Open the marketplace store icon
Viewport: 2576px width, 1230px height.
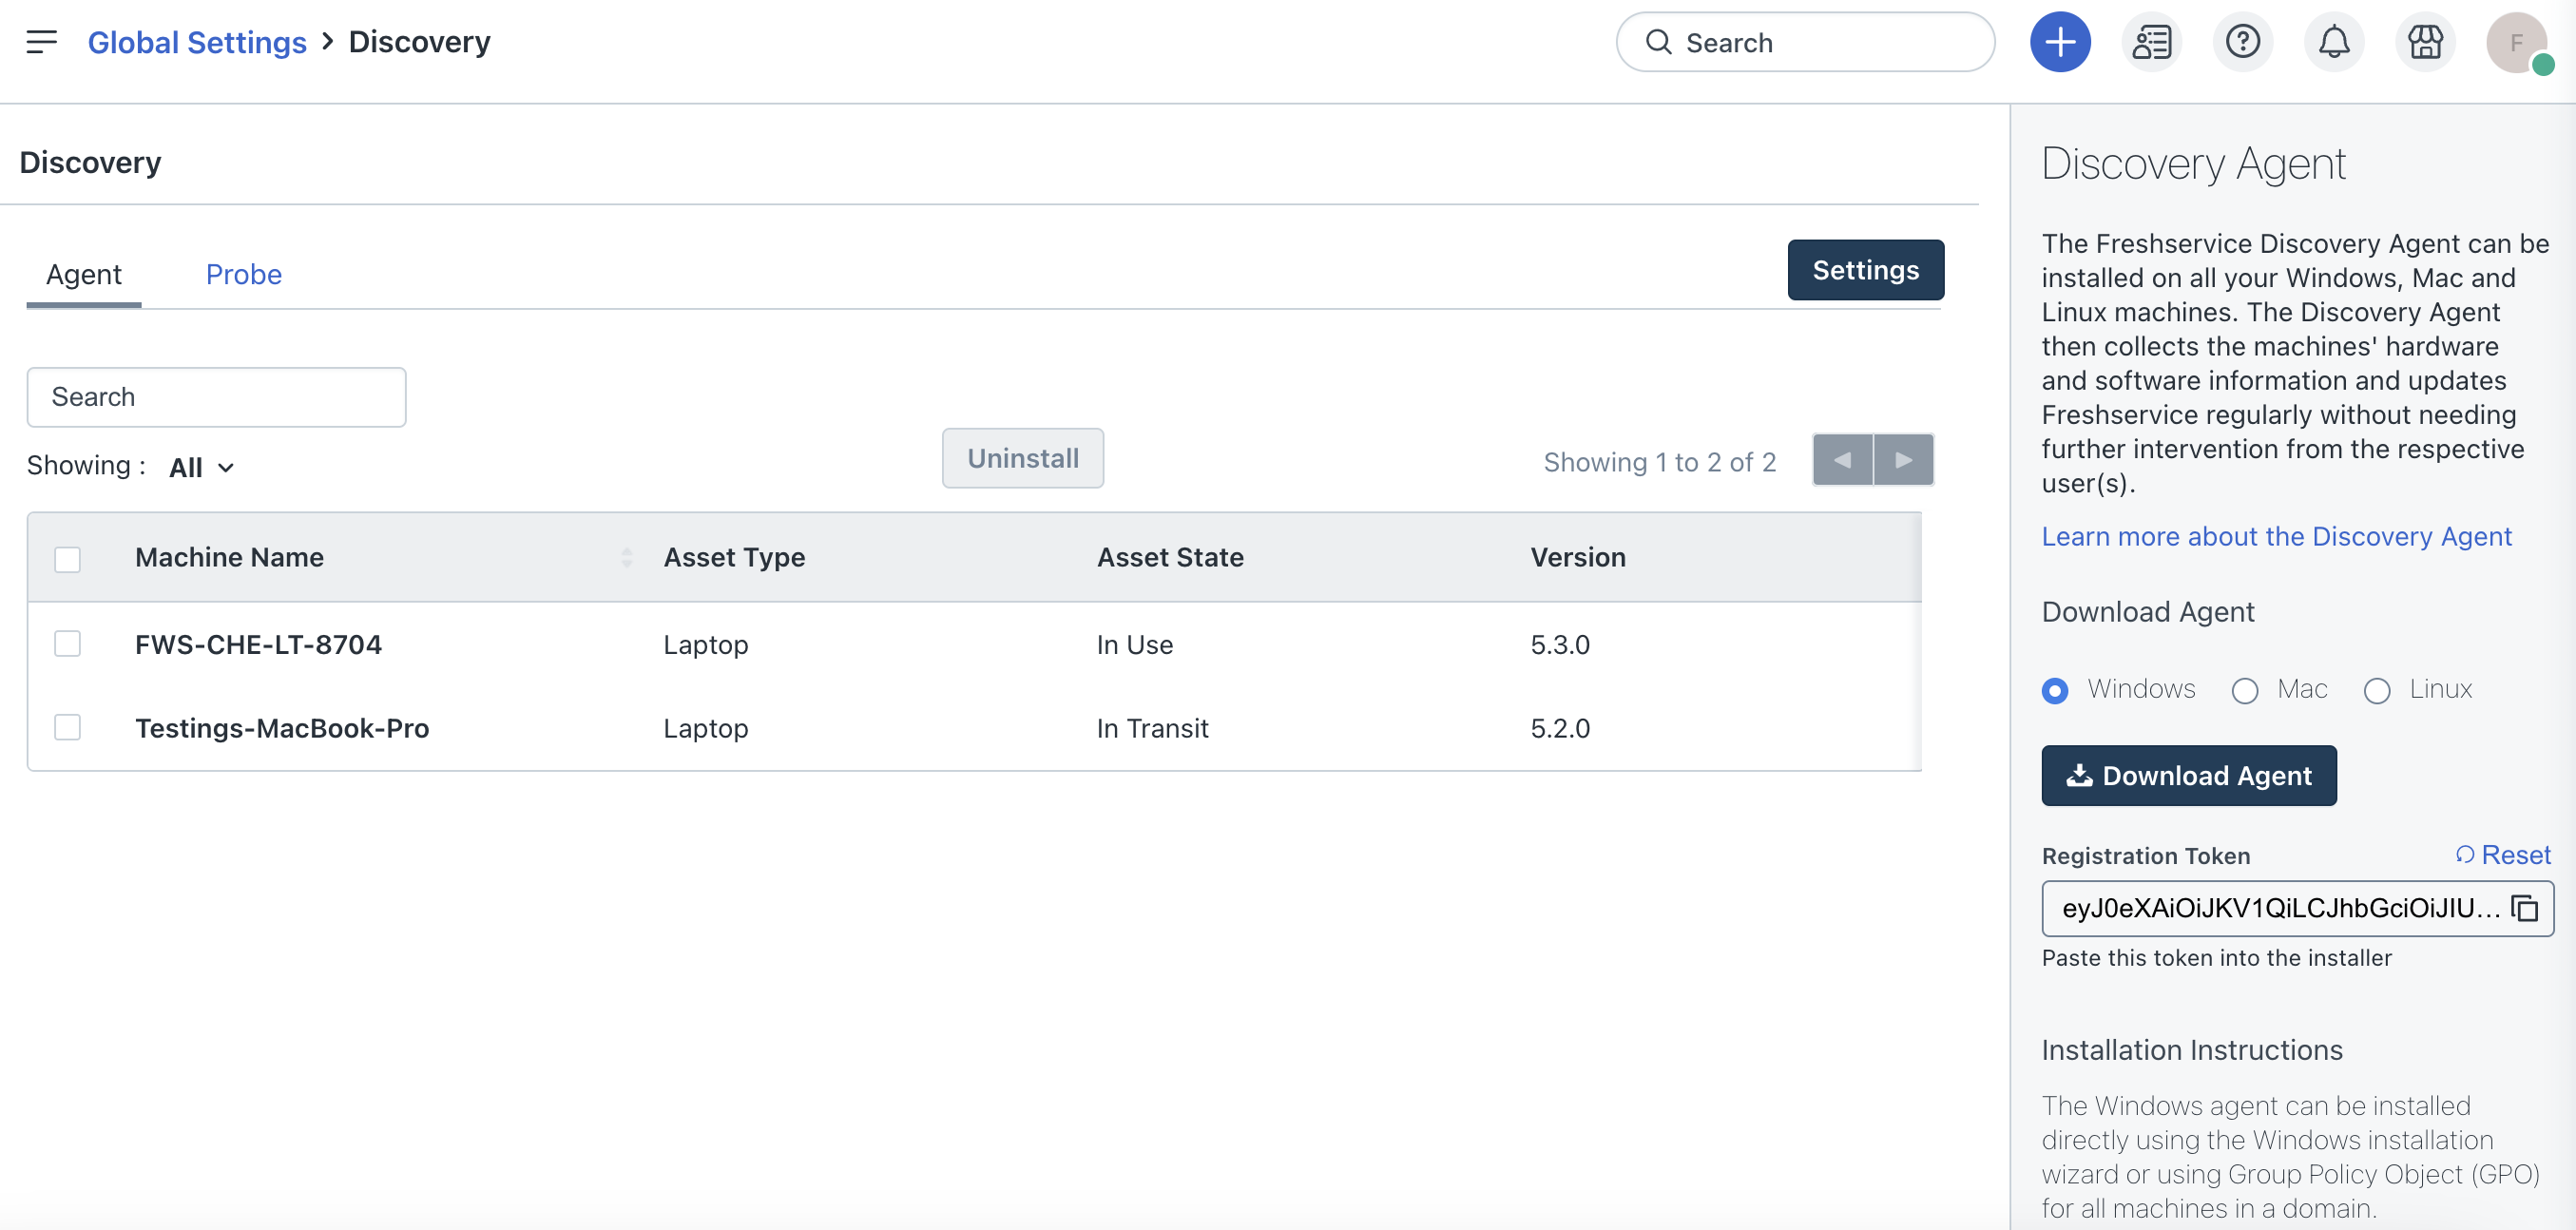pos(2424,42)
